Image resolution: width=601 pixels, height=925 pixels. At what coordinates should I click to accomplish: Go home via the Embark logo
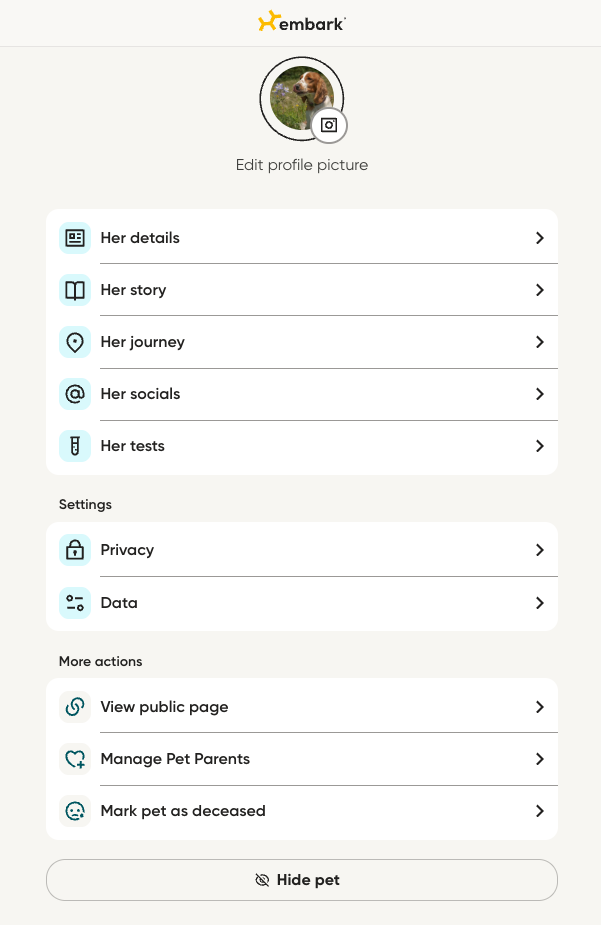click(301, 22)
